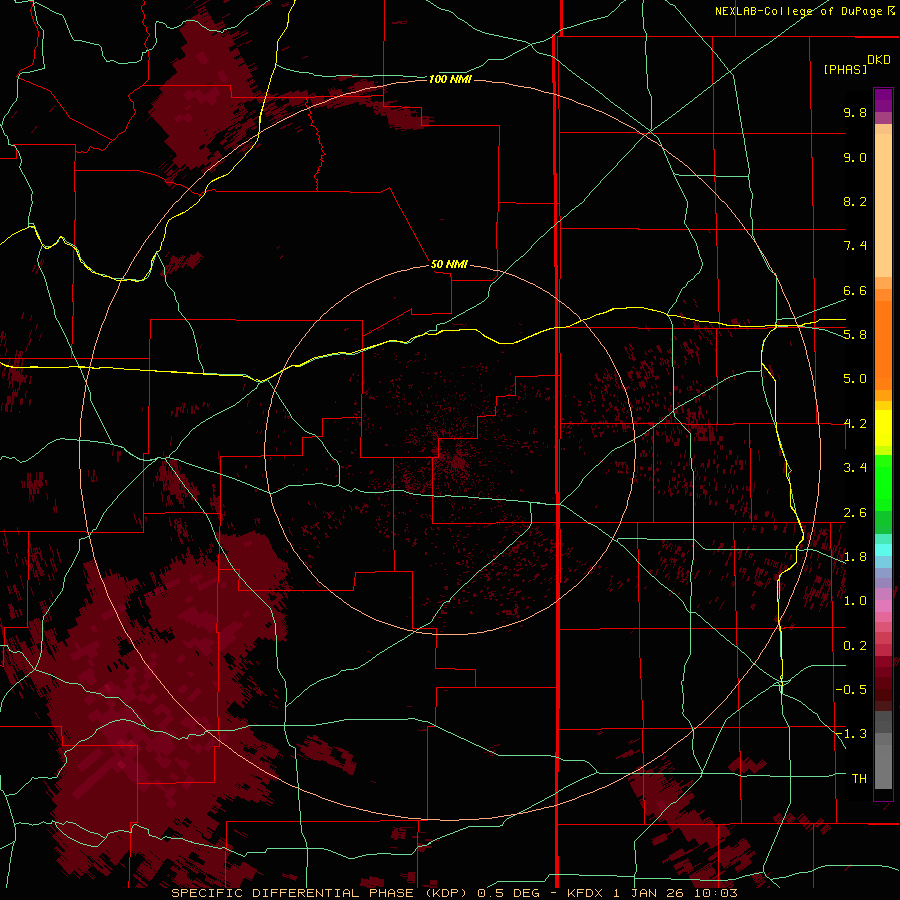The image size is (900, 900).
Task: Click the 4.2 value on the color scale
Action: tap(855, 424)
